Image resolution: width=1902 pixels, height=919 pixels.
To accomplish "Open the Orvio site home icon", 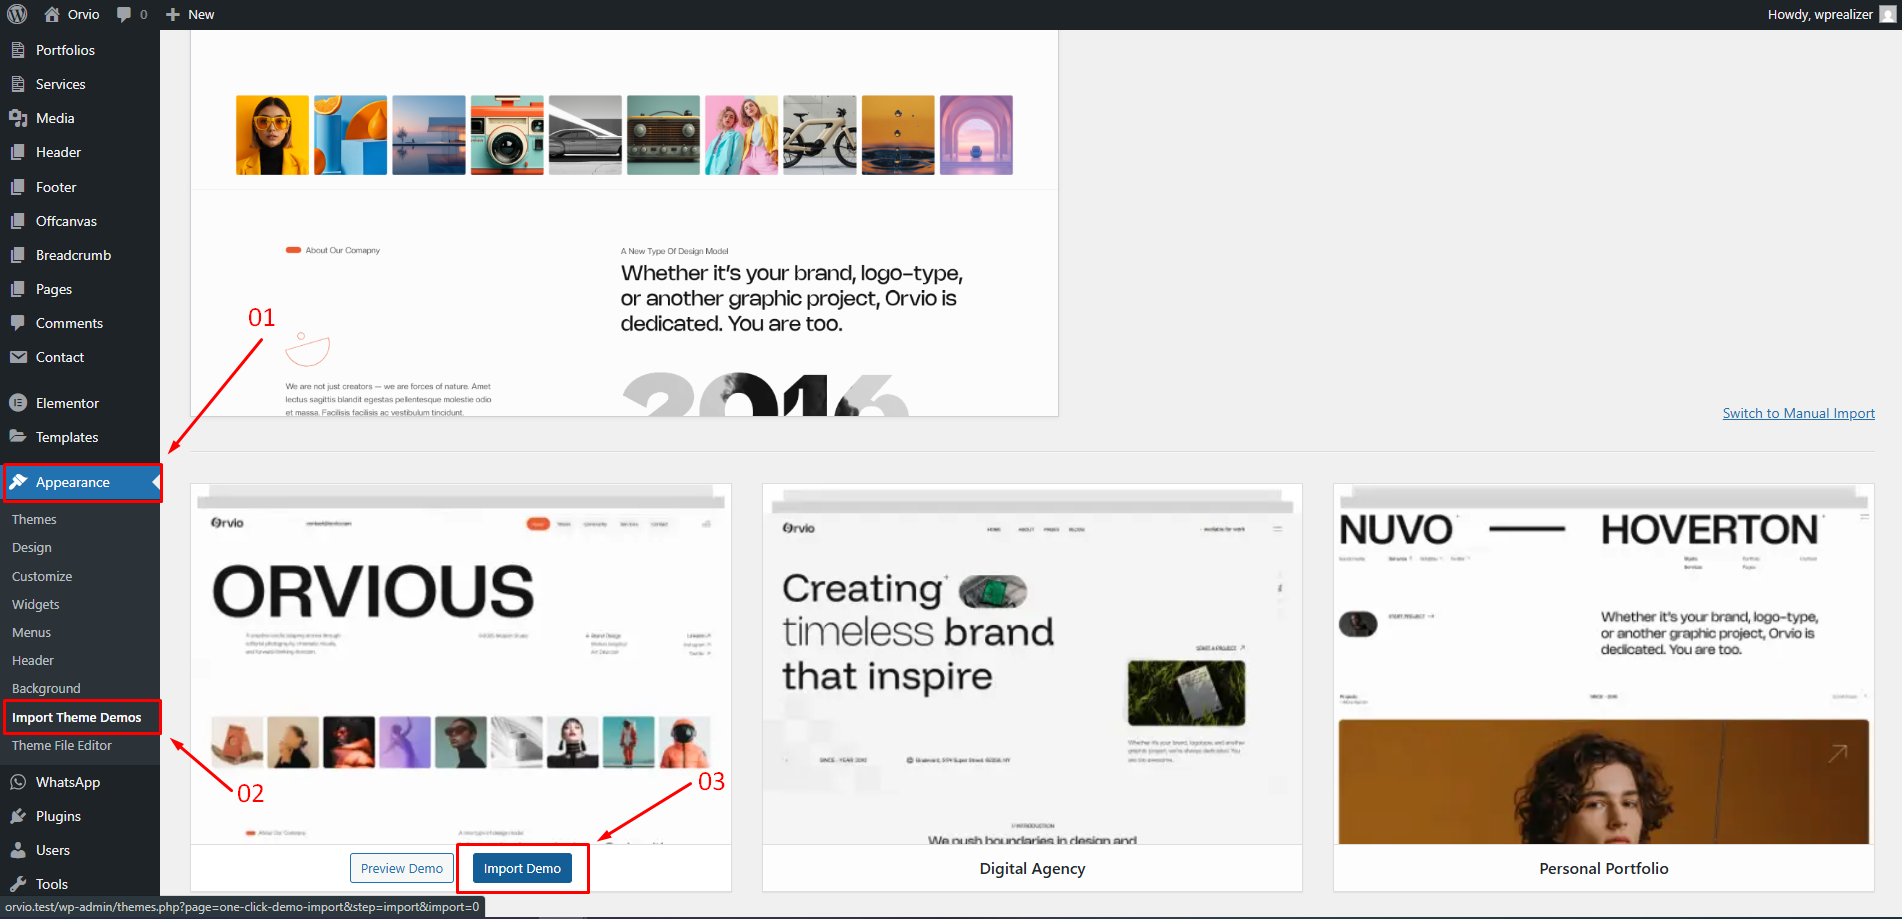I will pos(52,14).
